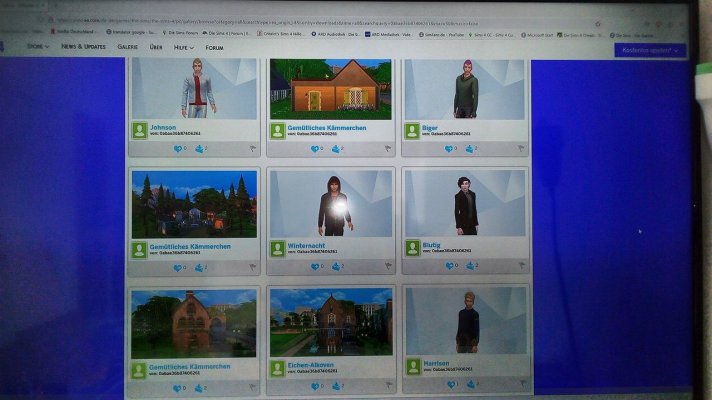Open the Über menu item
This screenshot has width=712, height=400.
156,47
